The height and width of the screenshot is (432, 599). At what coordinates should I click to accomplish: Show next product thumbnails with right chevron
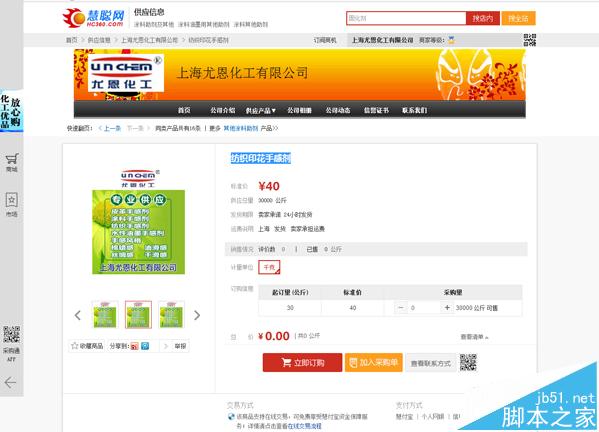click(x=197, y=315)
